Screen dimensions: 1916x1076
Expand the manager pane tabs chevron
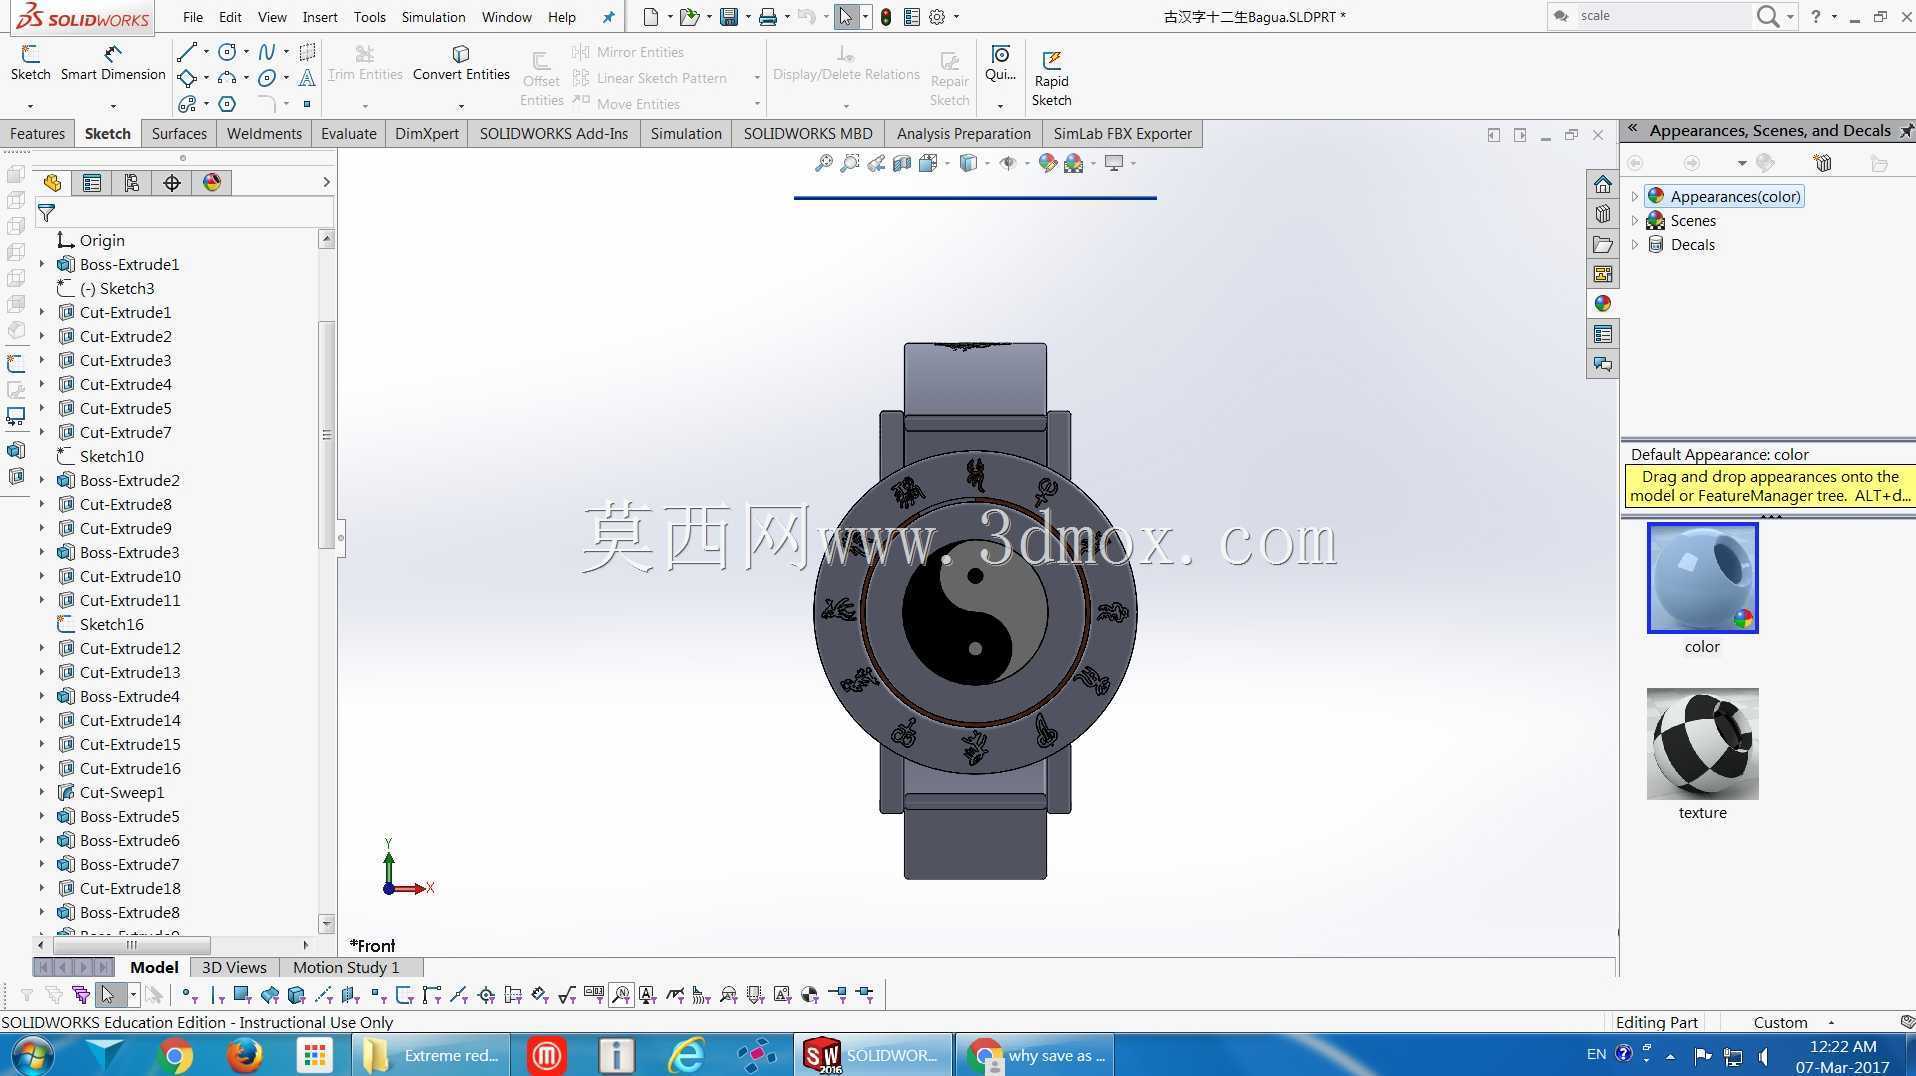tap(326, 182)
